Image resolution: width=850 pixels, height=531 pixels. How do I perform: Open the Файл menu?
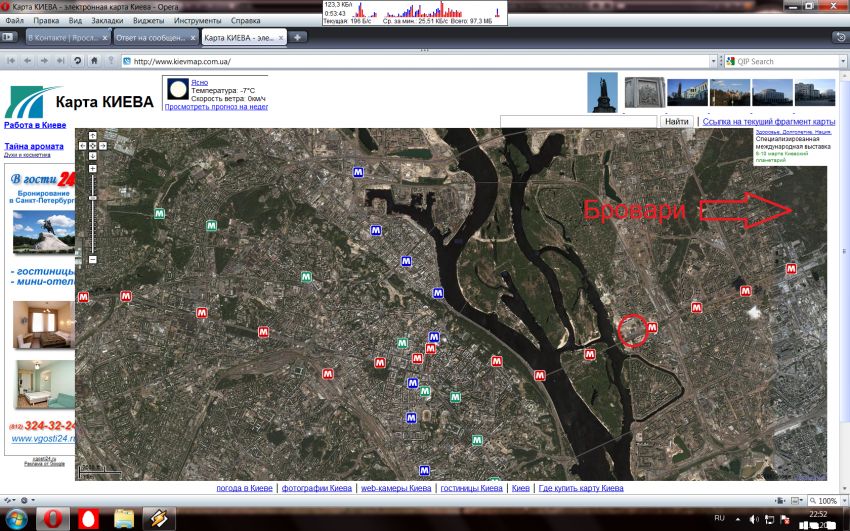15,21
